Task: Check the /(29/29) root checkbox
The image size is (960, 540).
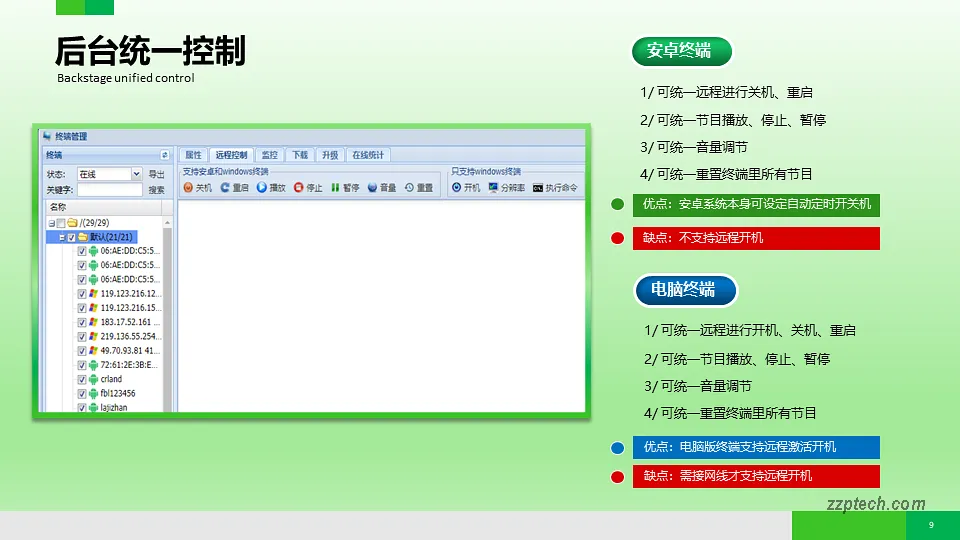Action: click(61, 223)
